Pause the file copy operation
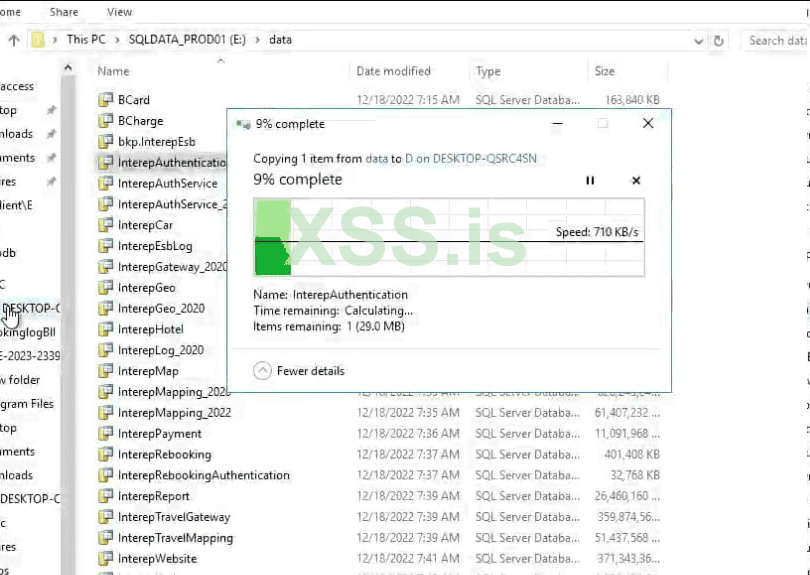810x575 pixels. (x=590, y=180)
